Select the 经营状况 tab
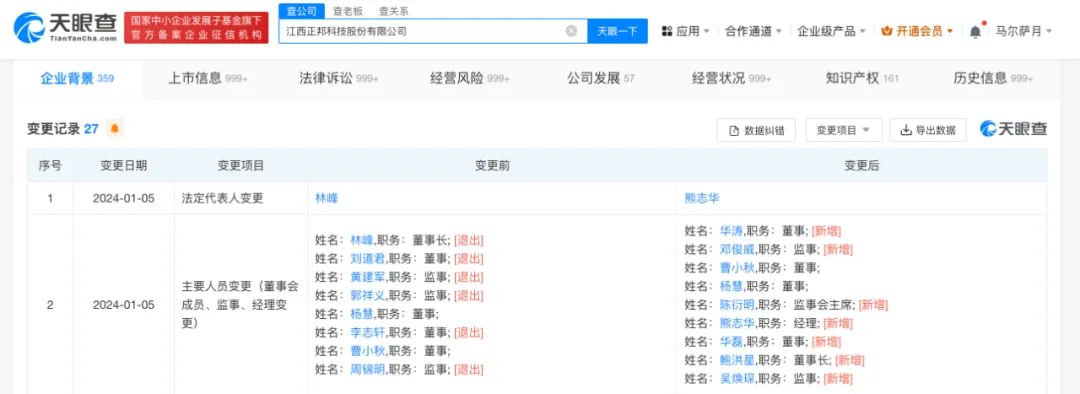 pos(731,79)
